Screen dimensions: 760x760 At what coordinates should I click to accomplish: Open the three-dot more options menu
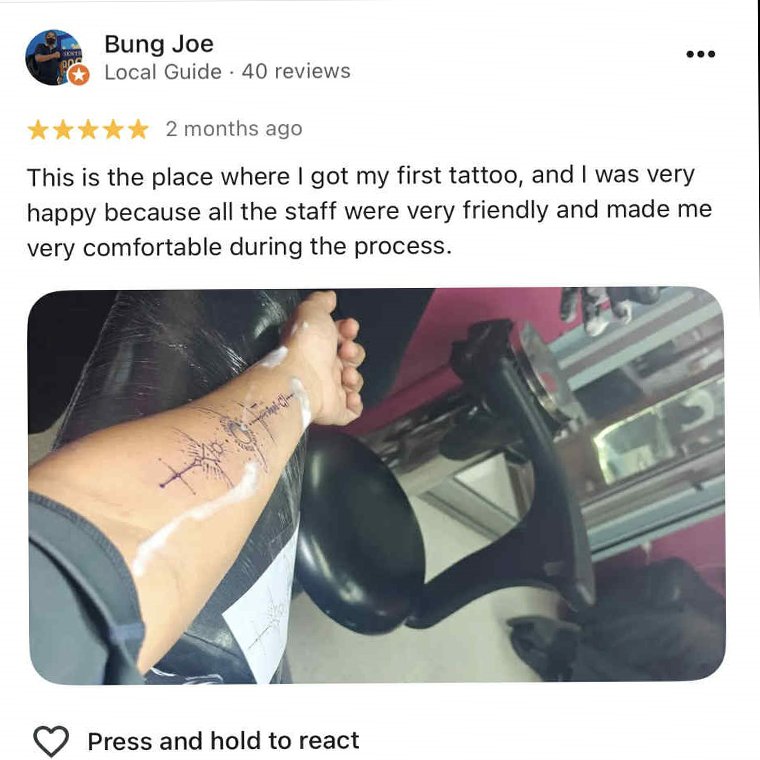tap(700, 54)
